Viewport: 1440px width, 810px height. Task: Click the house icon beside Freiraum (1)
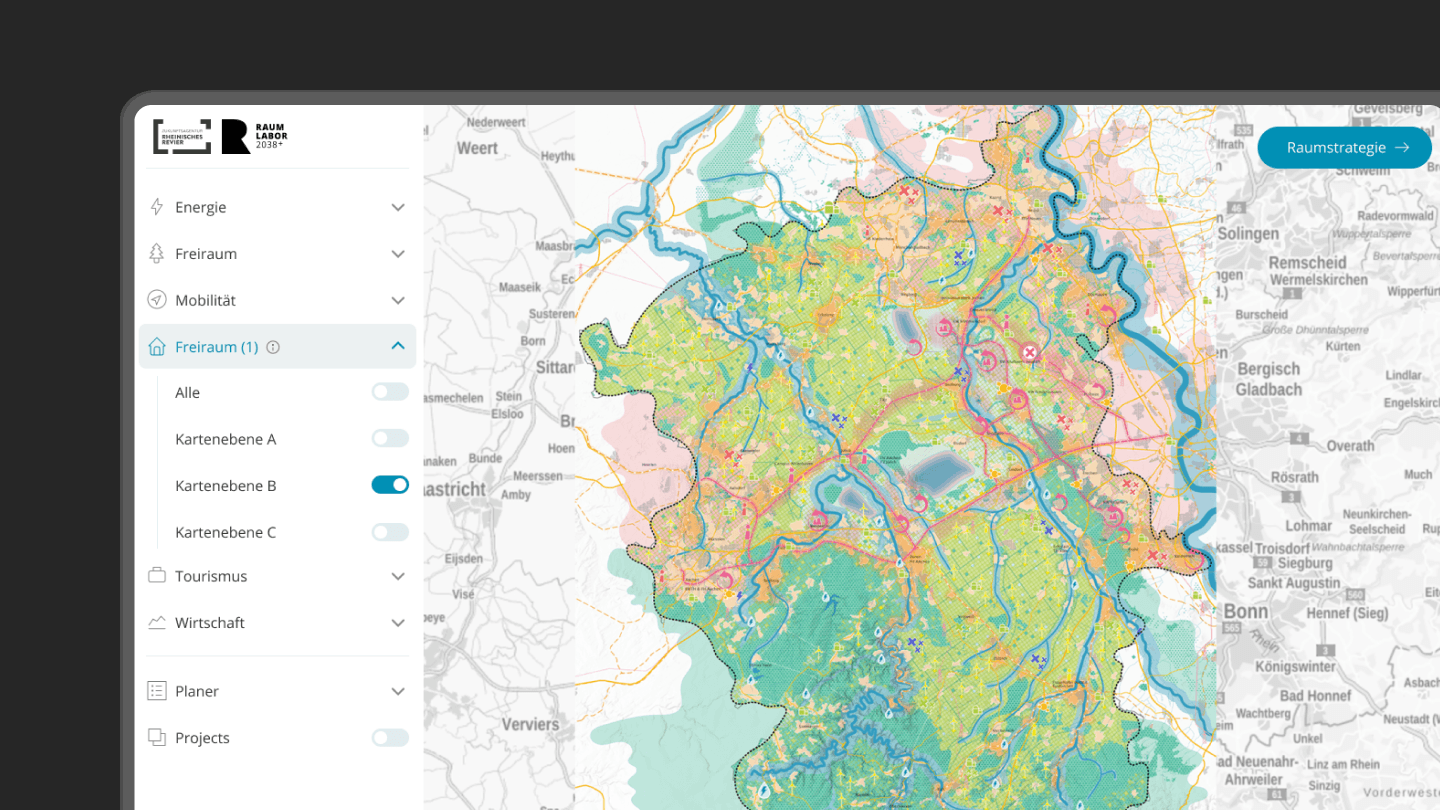click(157, 347)
